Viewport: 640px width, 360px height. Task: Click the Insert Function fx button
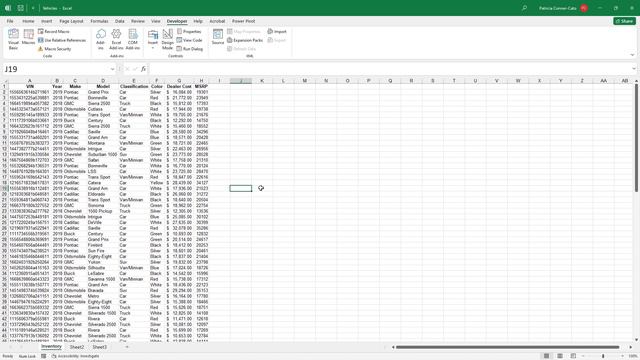pos(143,69)
